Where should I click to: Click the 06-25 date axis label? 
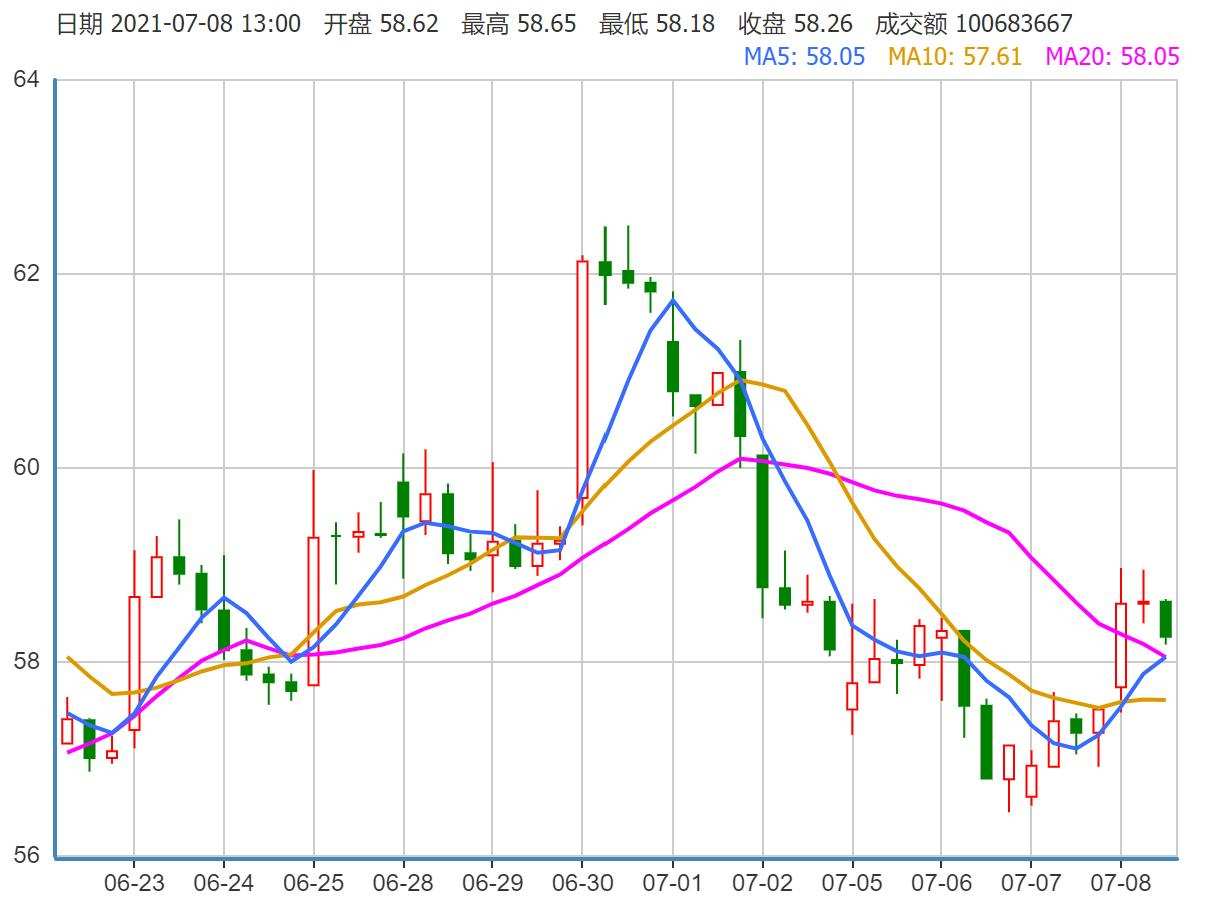point(313,885)
